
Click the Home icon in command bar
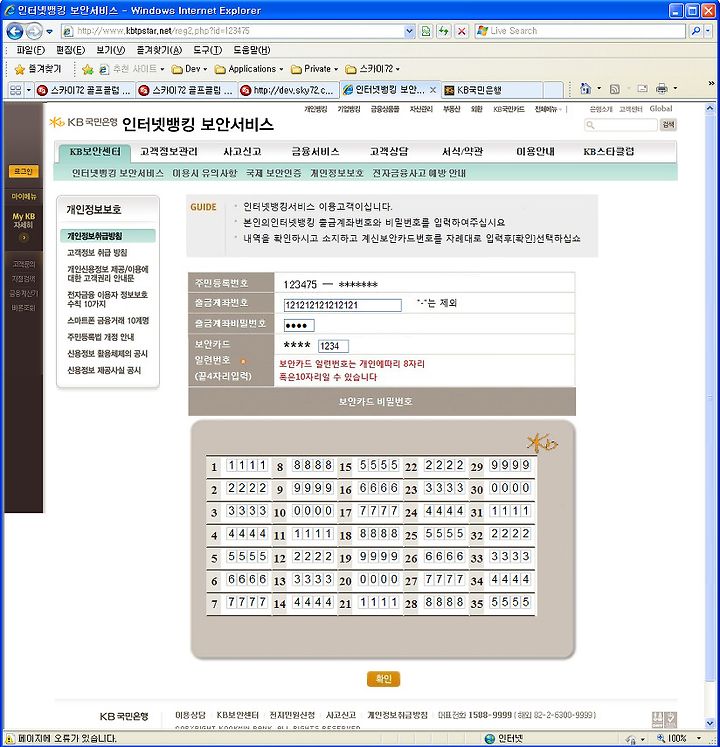click(586, 89)
